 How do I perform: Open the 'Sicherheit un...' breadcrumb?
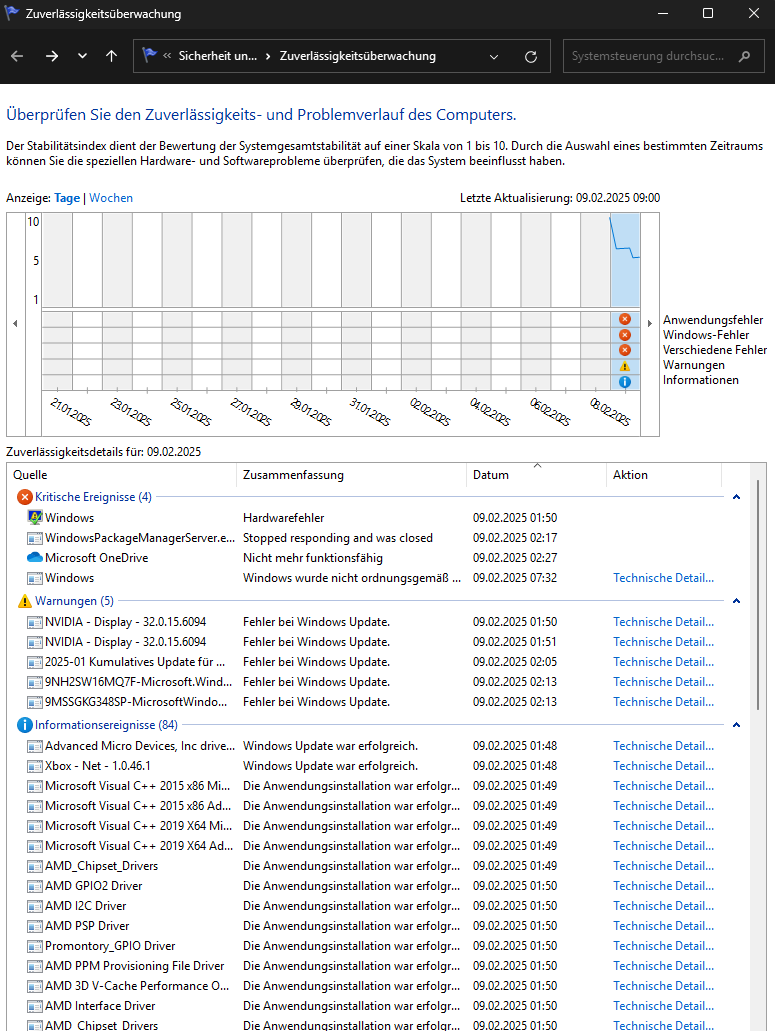[218, 57]
